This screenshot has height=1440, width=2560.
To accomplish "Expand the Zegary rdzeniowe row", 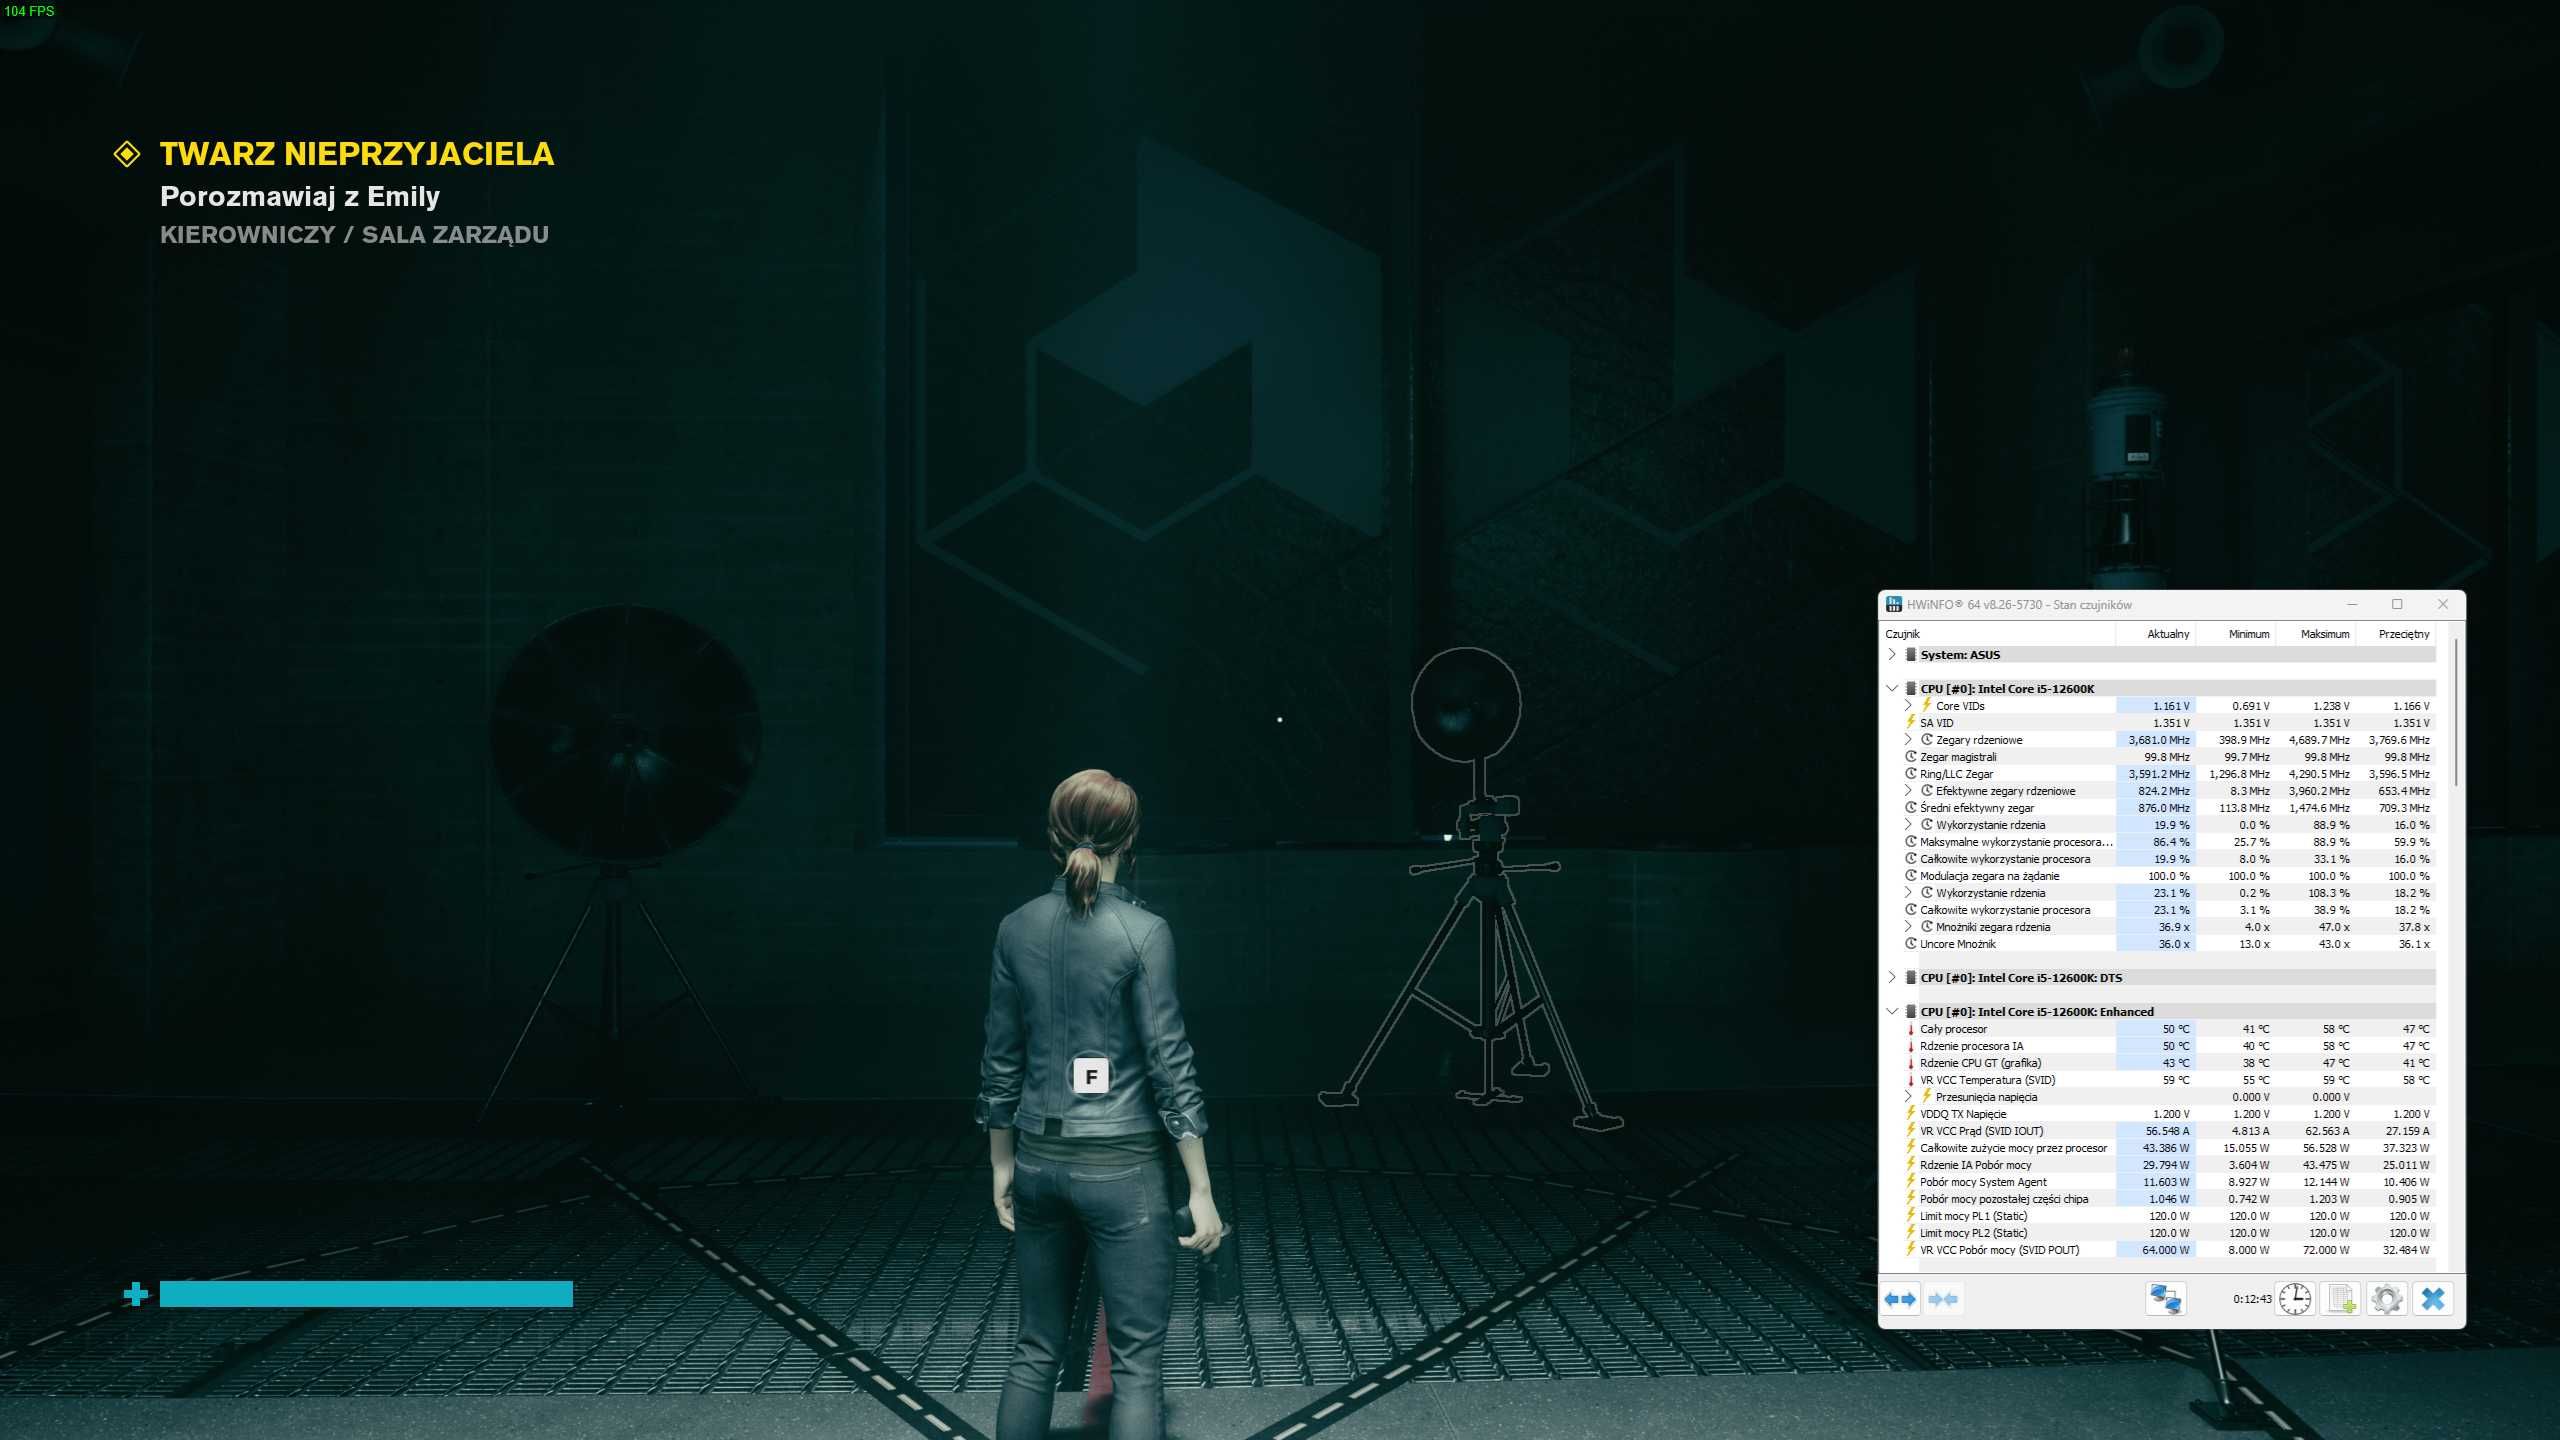I will pyautogui.click(x=1908, y=740).
